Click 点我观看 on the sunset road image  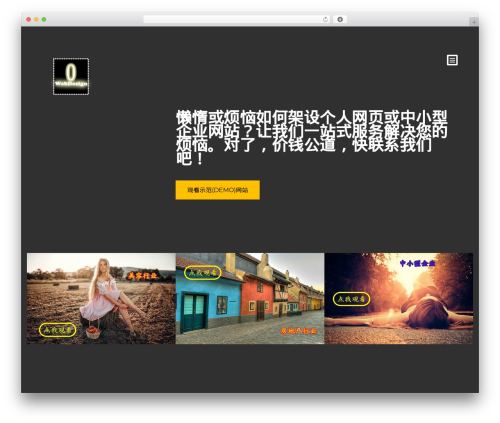[x=351, y=299]
